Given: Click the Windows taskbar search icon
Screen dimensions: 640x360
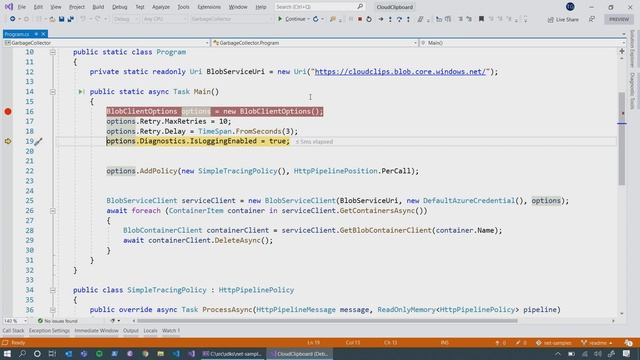Looking at the screenshot, I should (x=22, y=354).
